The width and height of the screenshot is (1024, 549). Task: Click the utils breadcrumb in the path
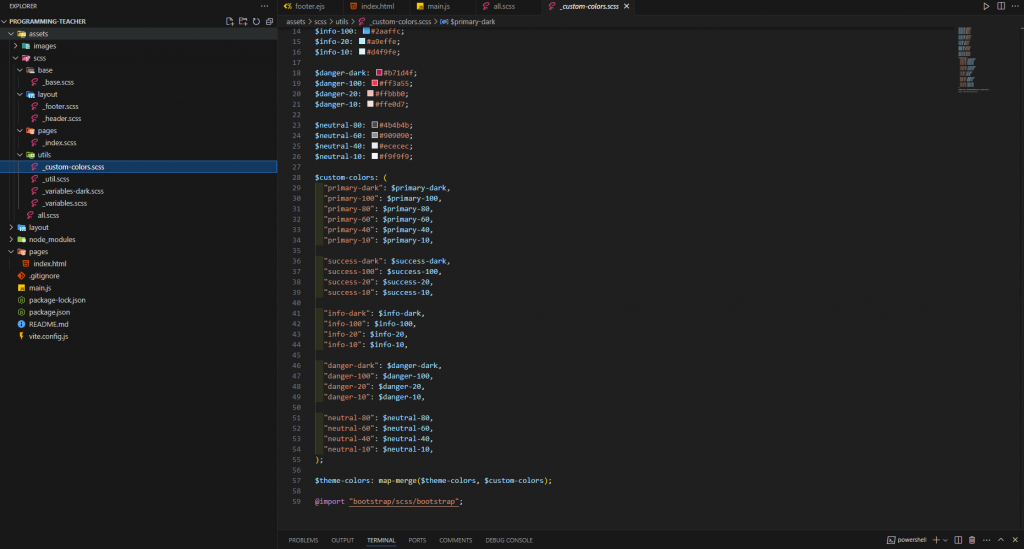[342, 21]
